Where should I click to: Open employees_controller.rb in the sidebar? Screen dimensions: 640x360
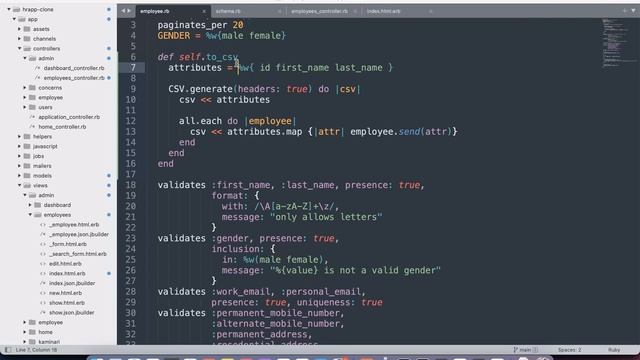(x=74, y=78)
